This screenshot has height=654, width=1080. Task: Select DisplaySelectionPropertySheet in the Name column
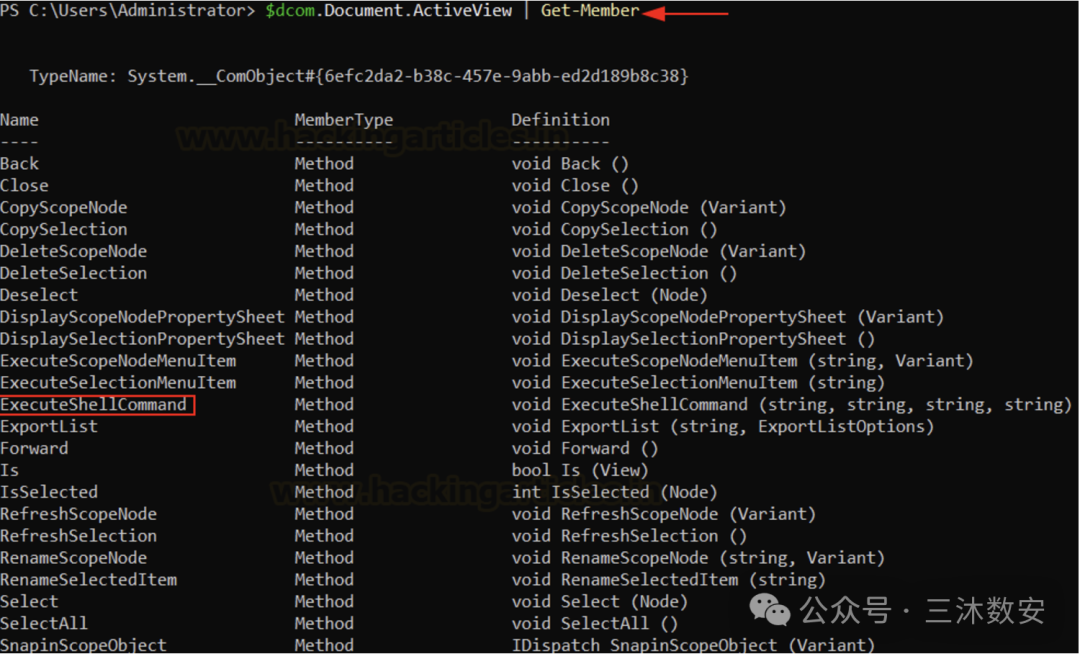click(x=142, y=339)
